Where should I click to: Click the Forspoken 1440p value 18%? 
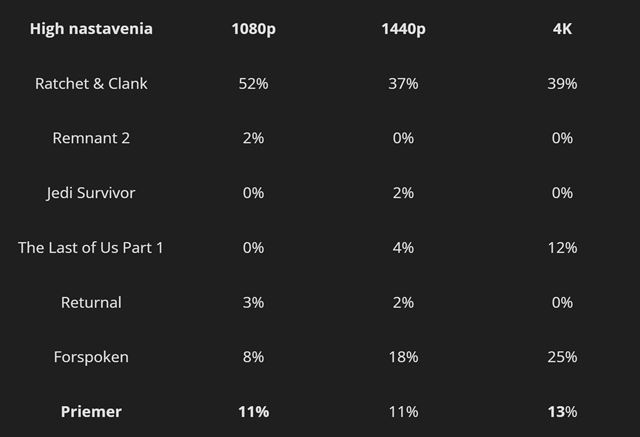click(x=403, y=357)
